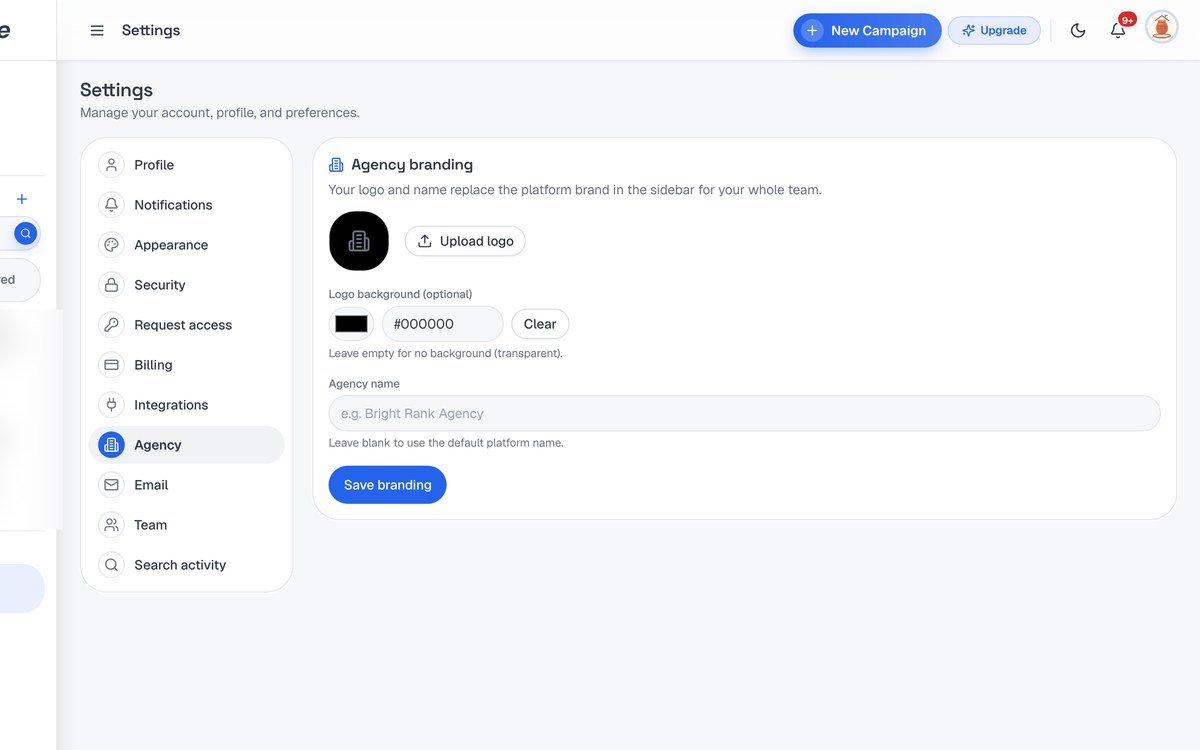This screenshot has width=1200, height=750.
Task: Click the Integrations plug icon
Action: pyautogui.click(x=111, y=405)
